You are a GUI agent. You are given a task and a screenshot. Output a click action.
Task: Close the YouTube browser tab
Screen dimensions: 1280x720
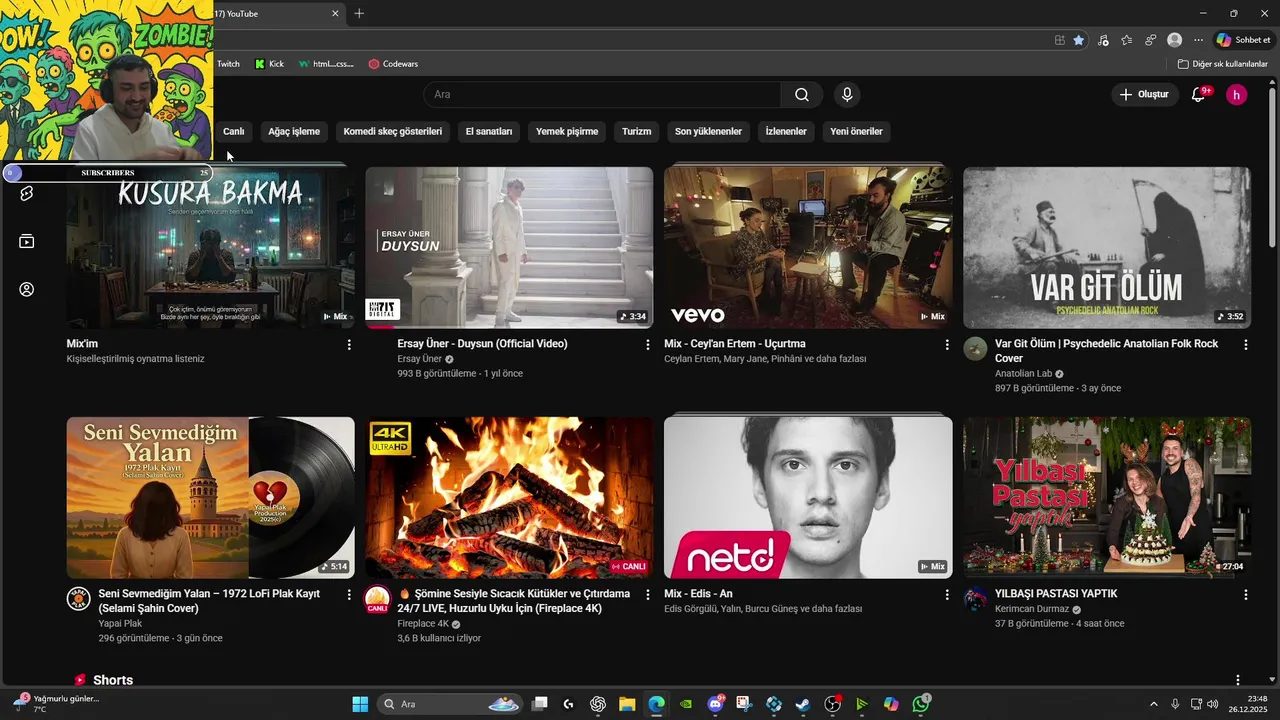[335, 13]
